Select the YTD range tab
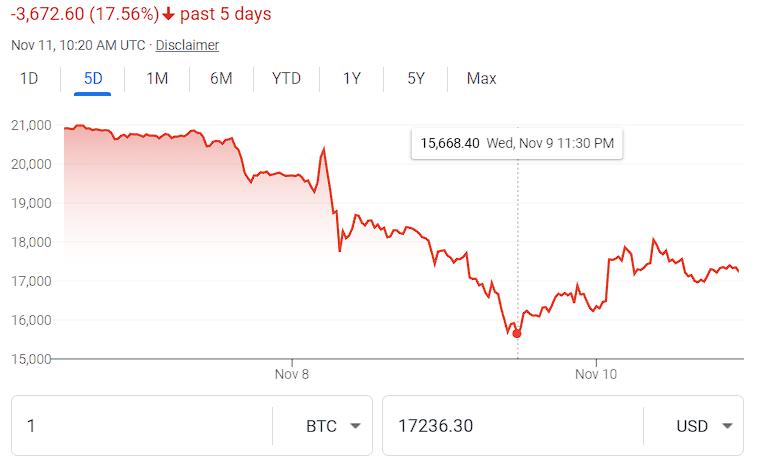 coord(286,79)
